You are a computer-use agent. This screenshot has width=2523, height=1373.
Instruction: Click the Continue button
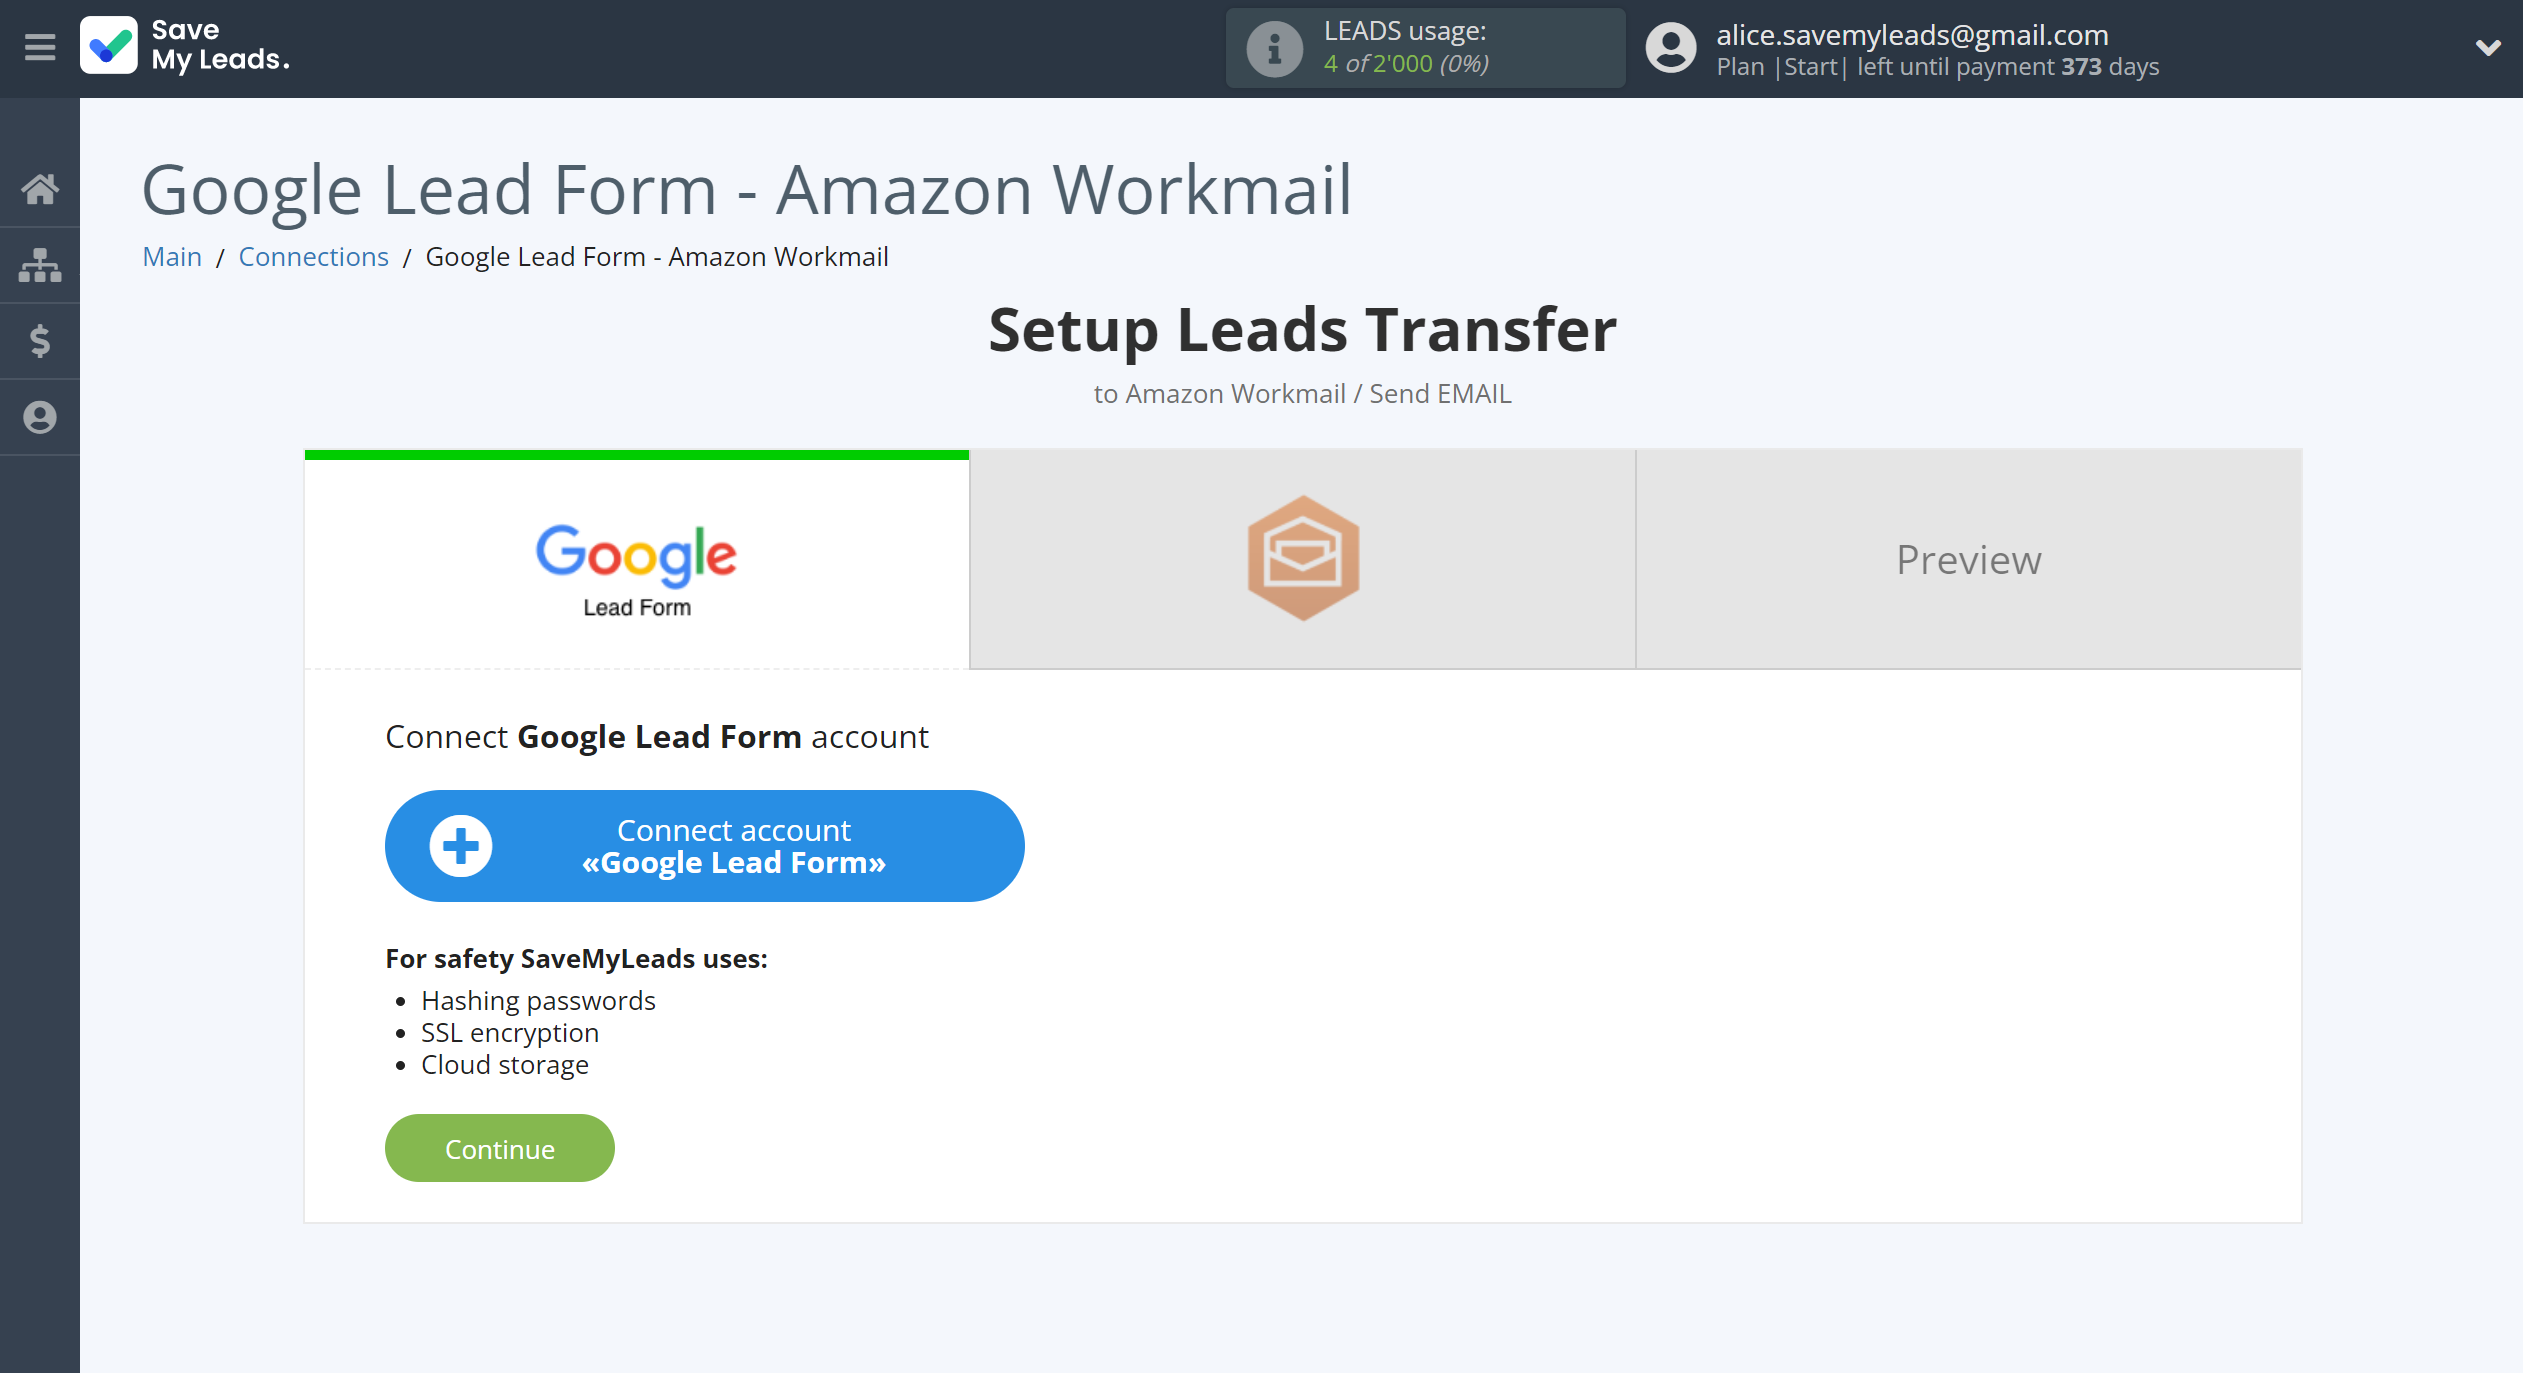pyautogui.click(x=499, y=1146)
